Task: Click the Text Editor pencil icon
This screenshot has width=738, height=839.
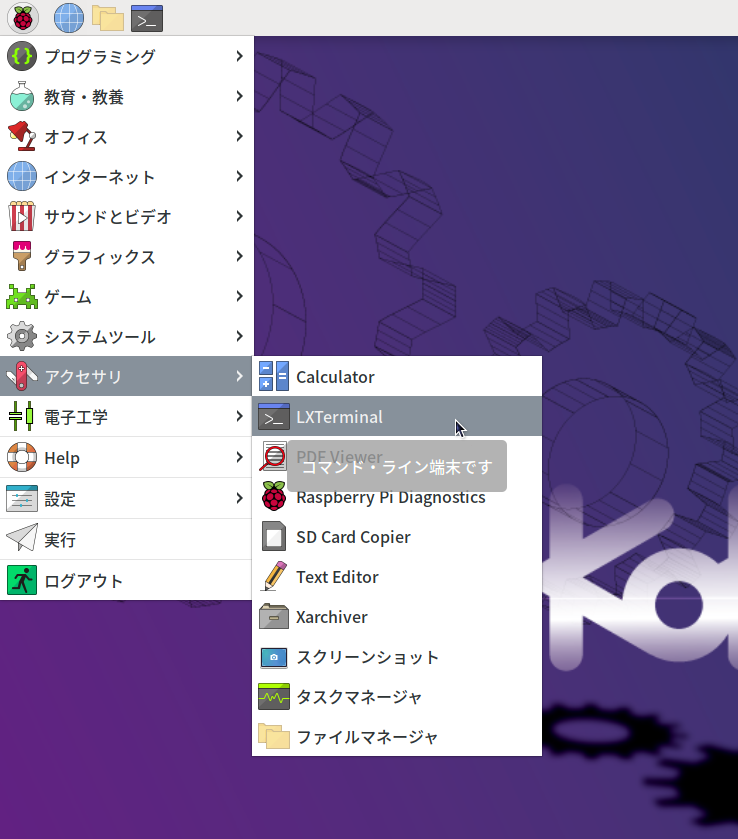Action: click(273, 577)
